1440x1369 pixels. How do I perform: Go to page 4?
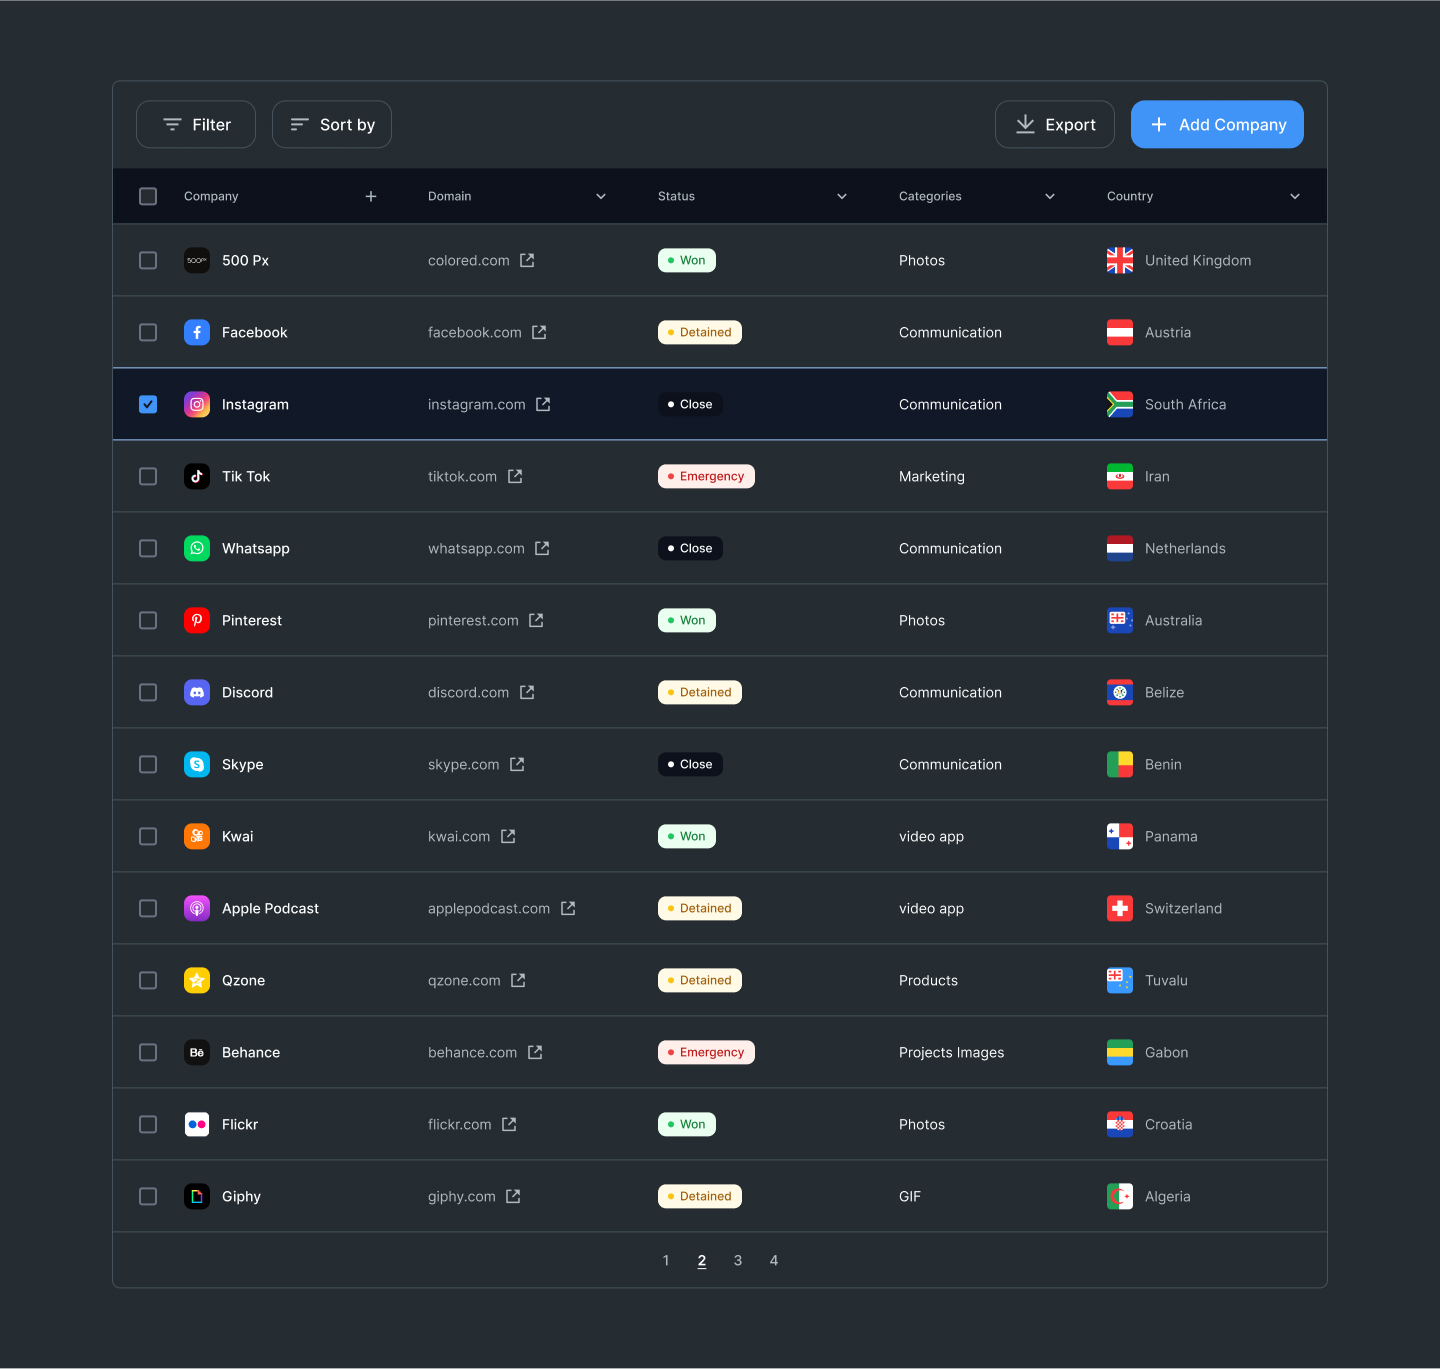pos(774,1260)
